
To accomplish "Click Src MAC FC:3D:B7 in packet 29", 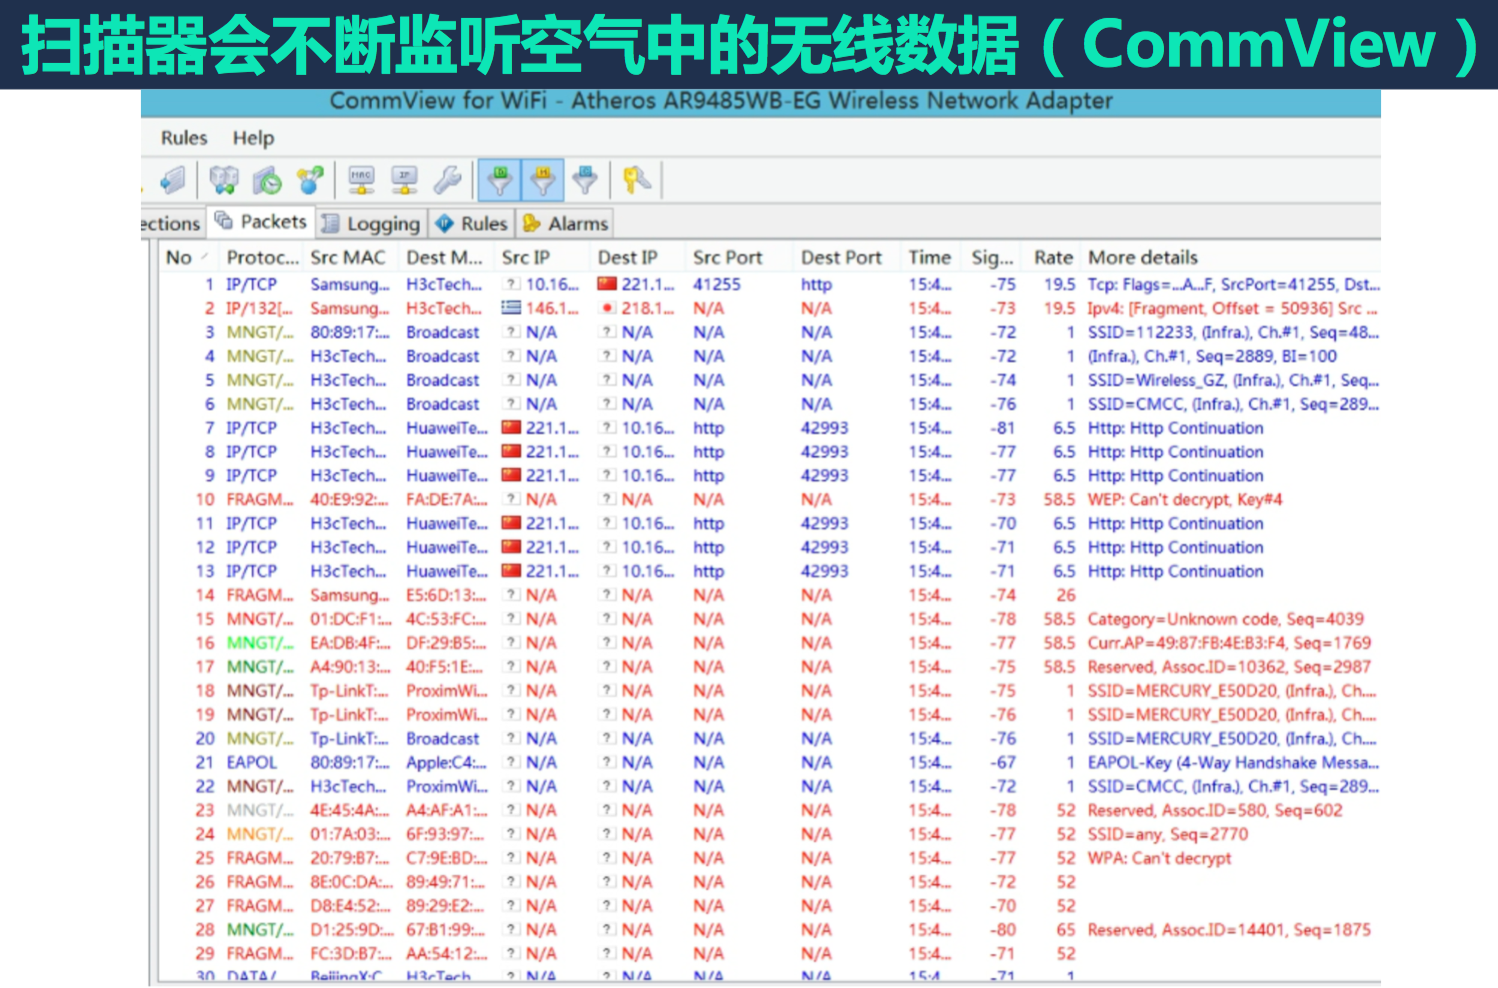I will 351,955.
